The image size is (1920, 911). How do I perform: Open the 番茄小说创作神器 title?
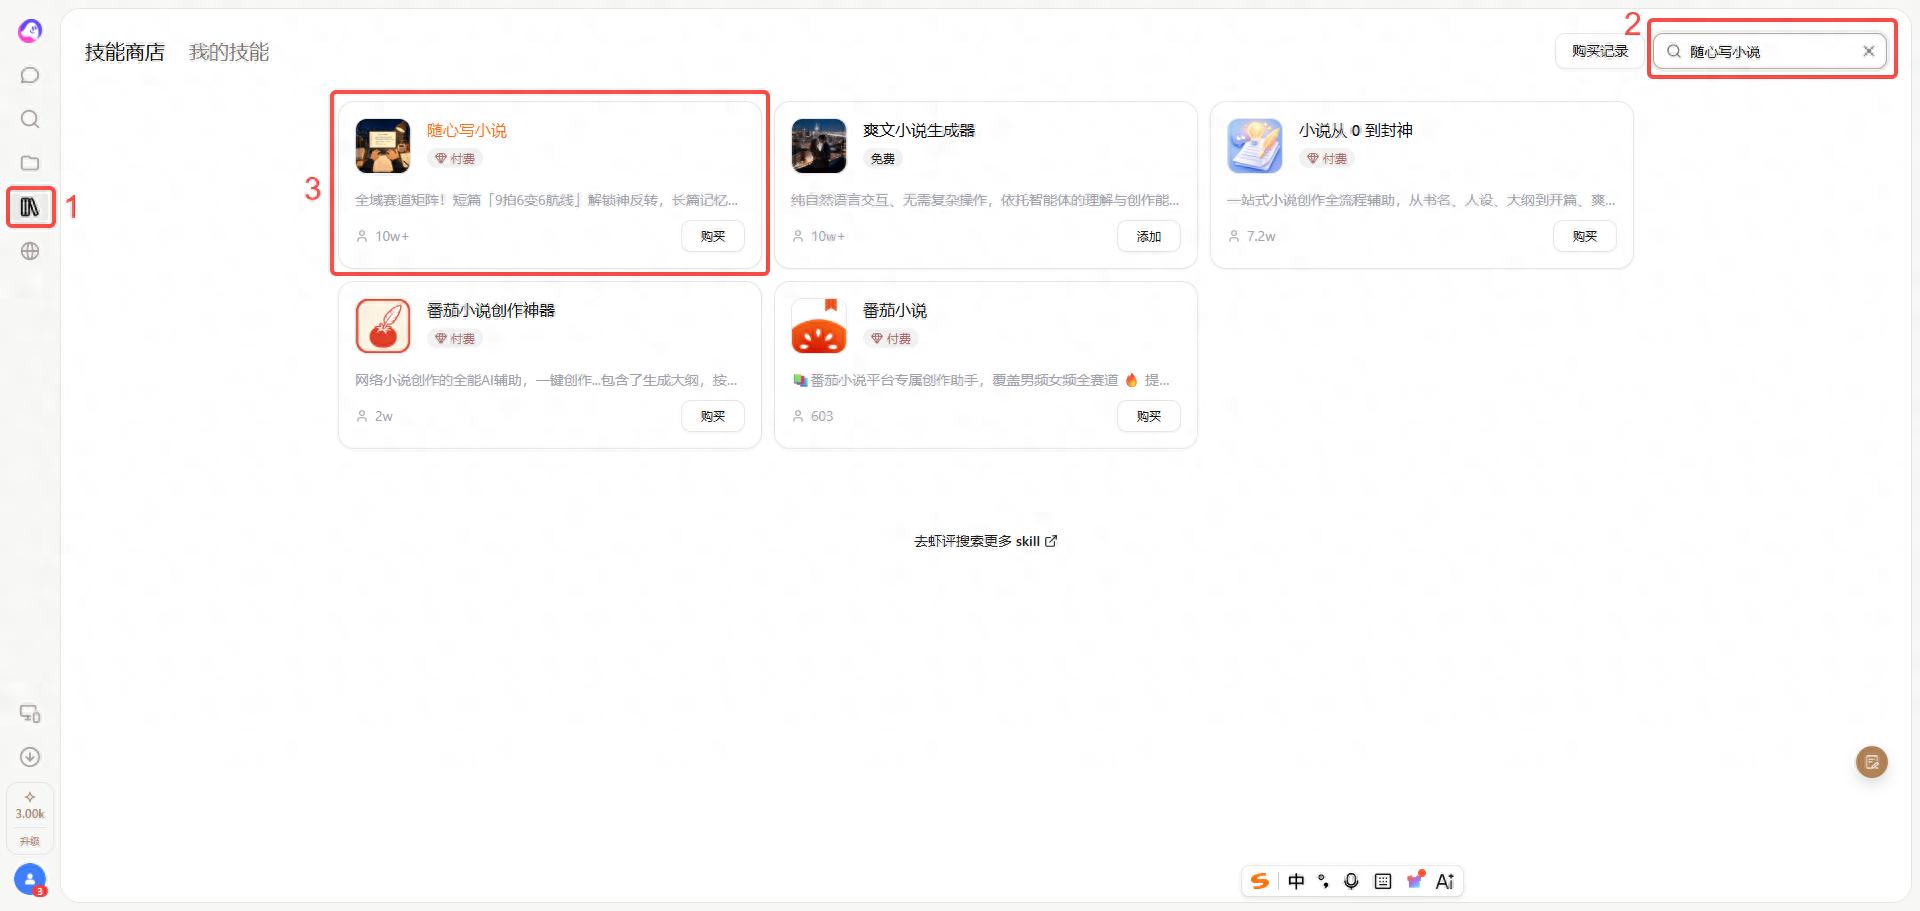click(491, 311)
